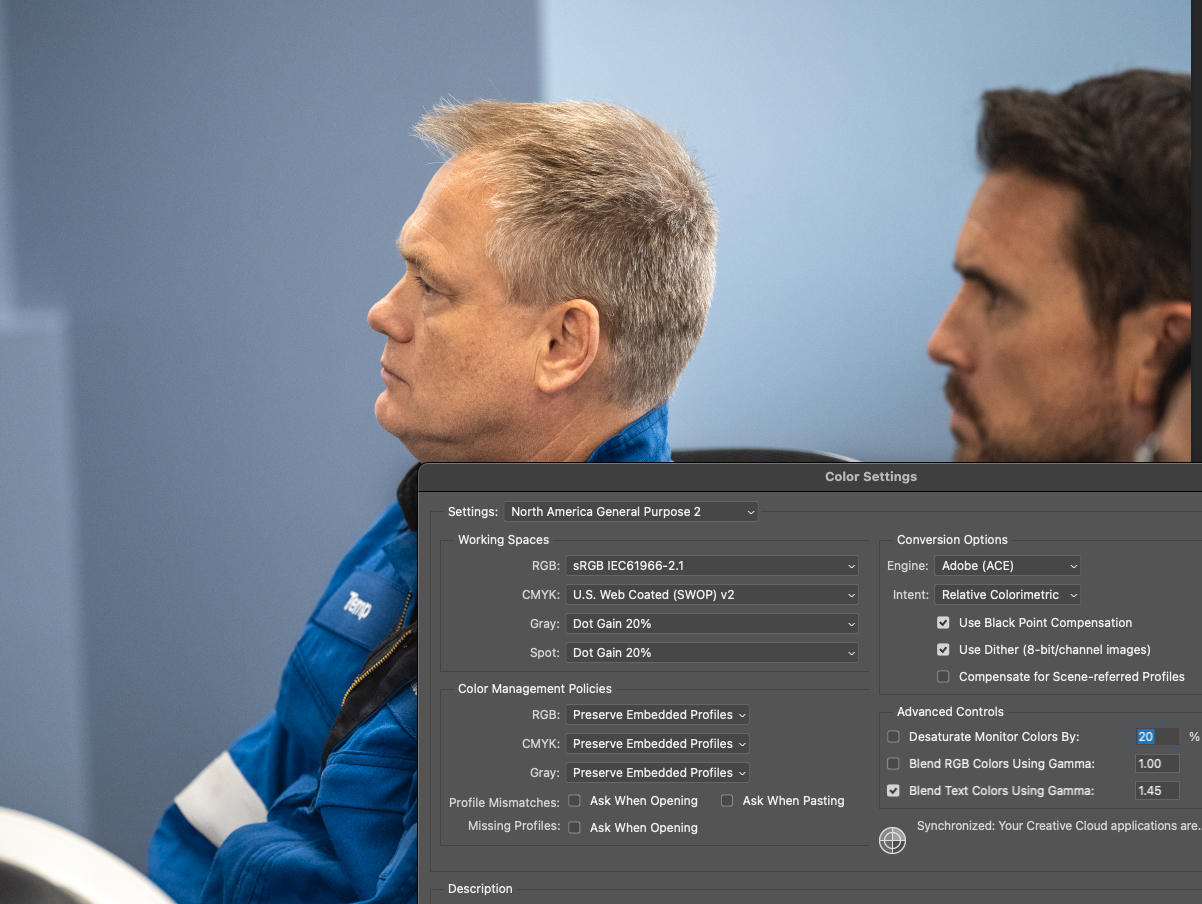Click the Desaturate Monitor Colors percentage field
The width and height of the screenshot is (1202, 904).
pos(1157,737)
